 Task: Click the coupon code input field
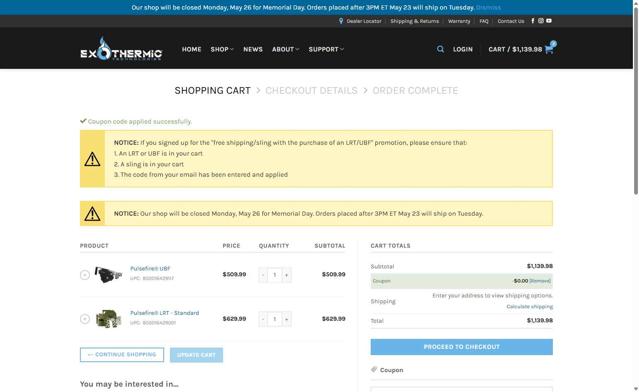click(x=462, y=389)
